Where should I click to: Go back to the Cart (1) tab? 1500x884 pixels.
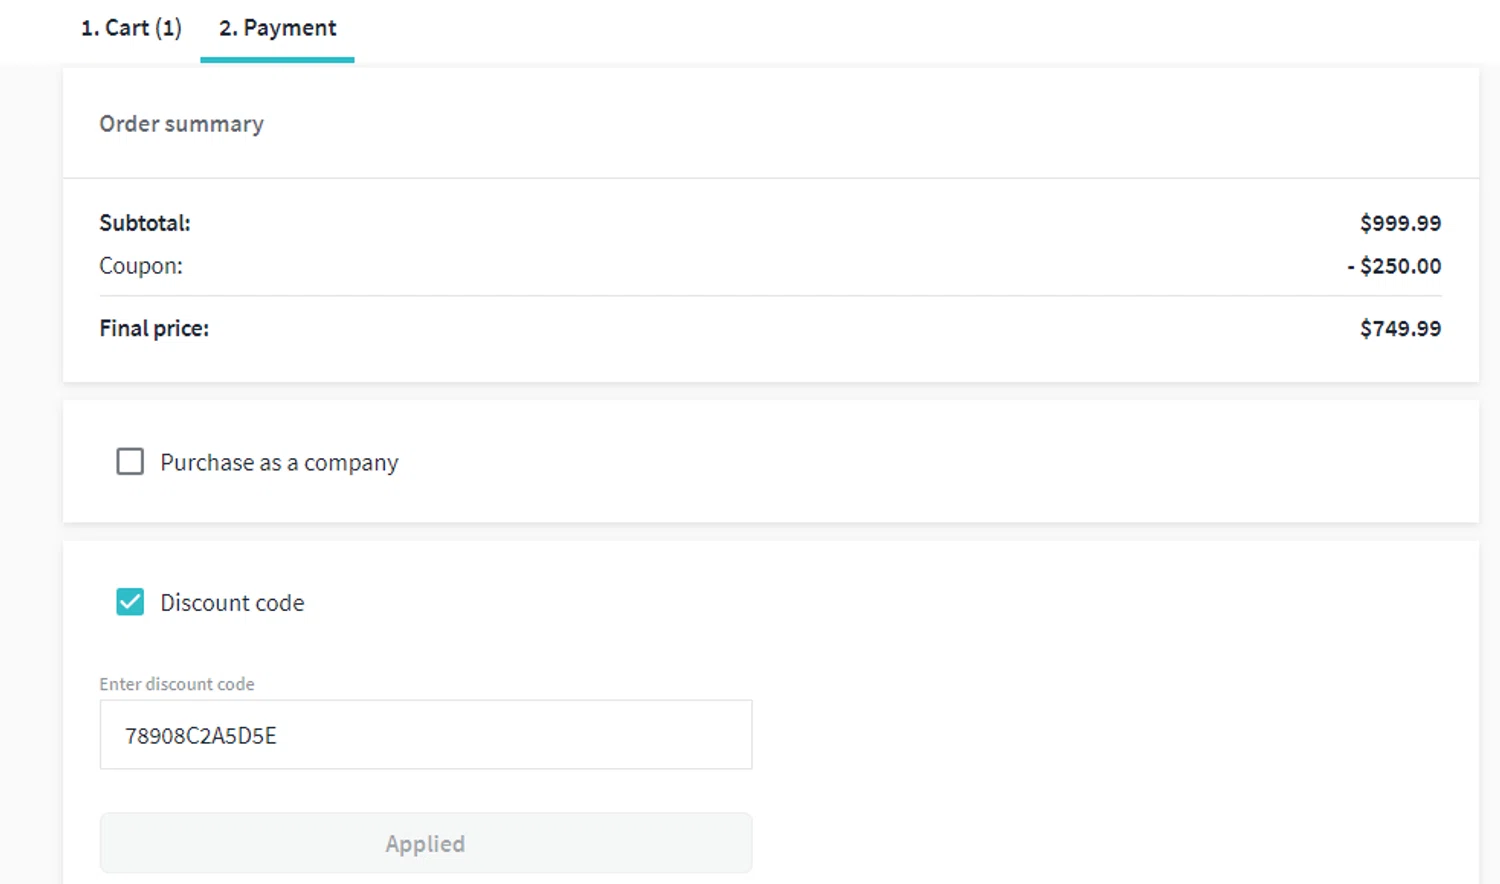click(x=131, y=28)
